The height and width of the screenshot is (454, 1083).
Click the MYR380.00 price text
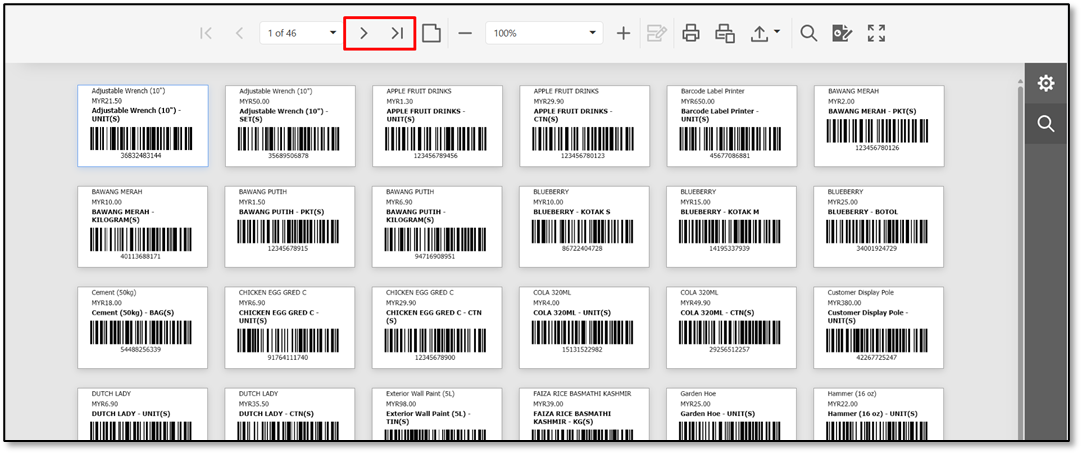[x=845, y=303]
